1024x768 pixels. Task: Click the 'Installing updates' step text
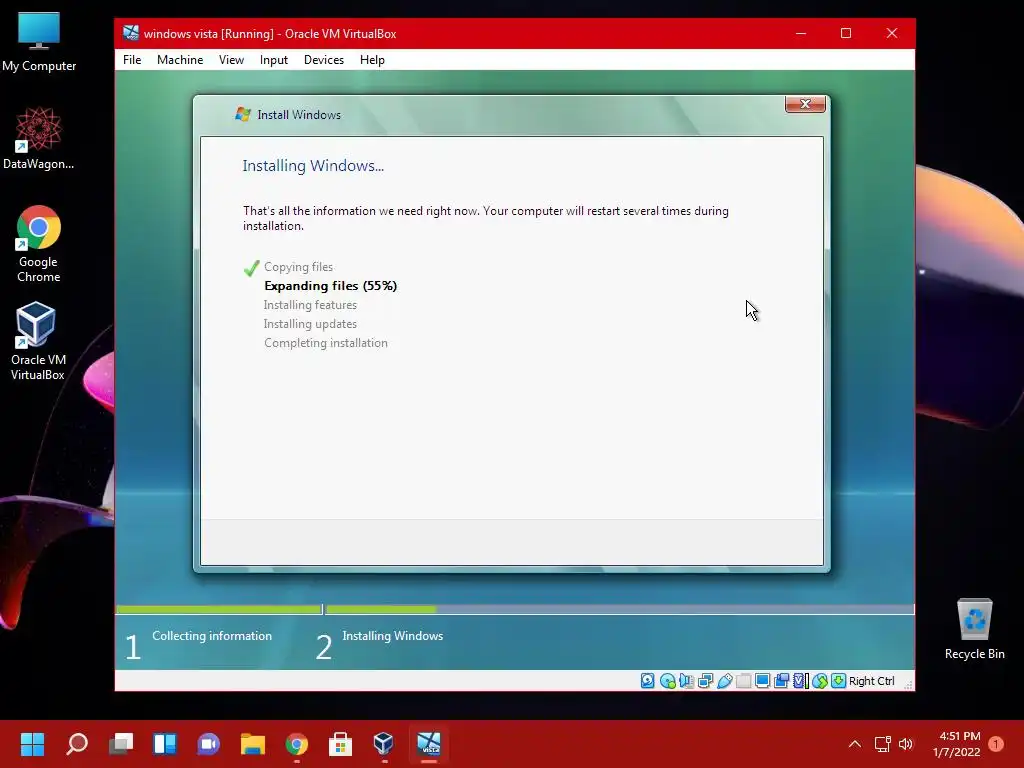pyautogui.click(x=310, y=324)
